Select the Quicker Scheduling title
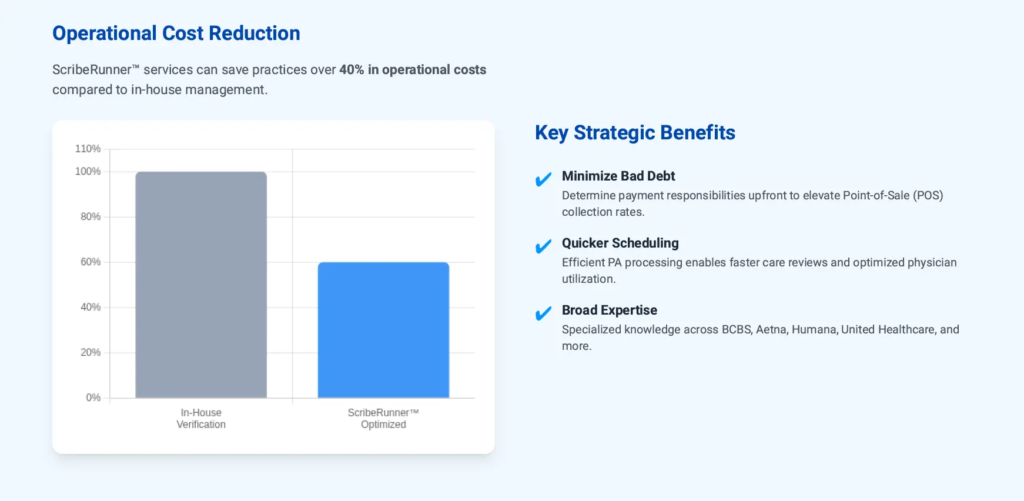The image size is (1024, 501). [x=620, y=243]
